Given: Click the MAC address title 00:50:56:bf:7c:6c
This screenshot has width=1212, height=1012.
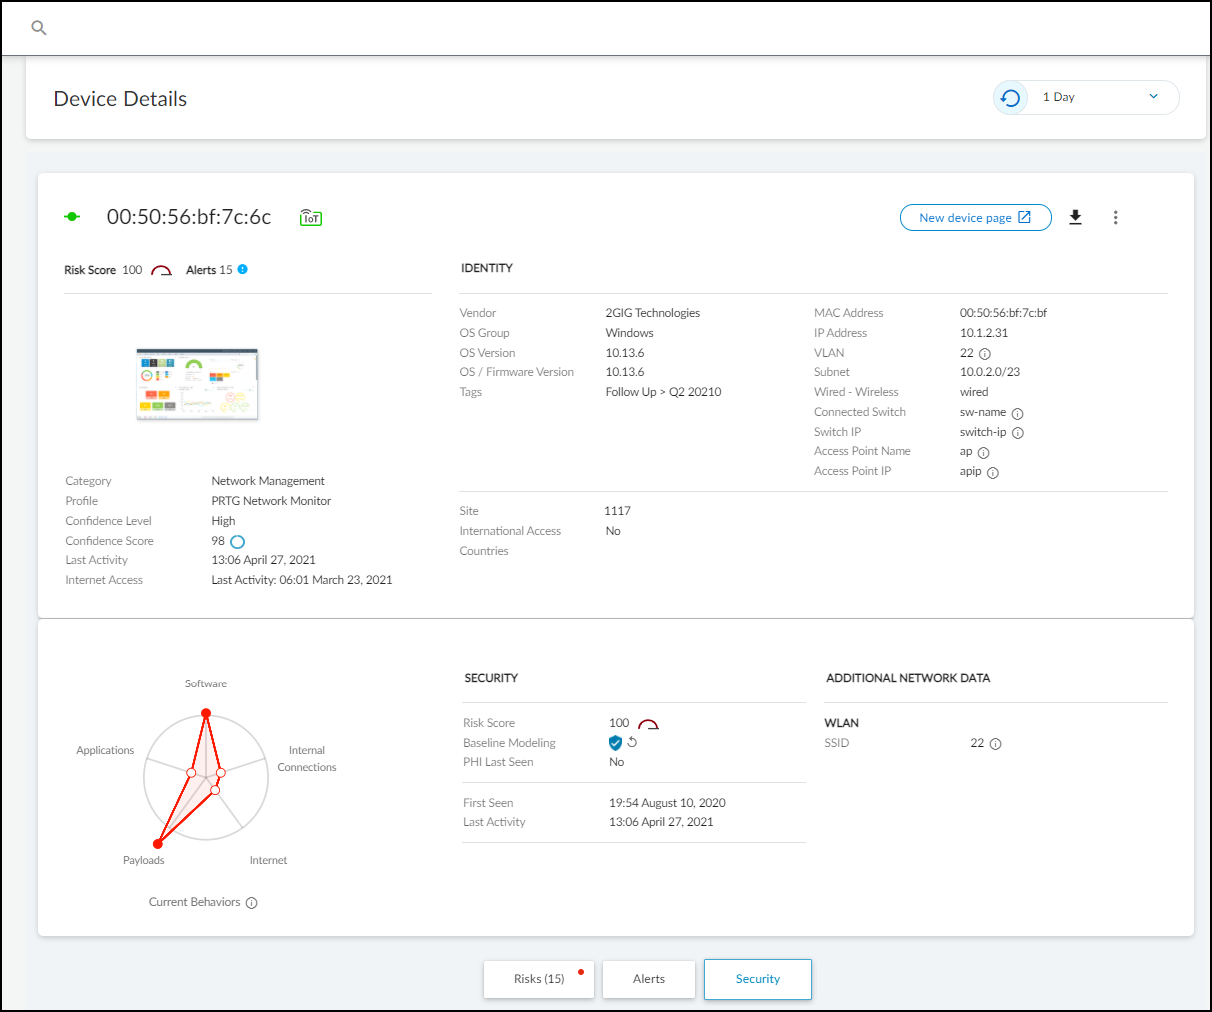Looking at the screenshot, I should coord(189,217).
